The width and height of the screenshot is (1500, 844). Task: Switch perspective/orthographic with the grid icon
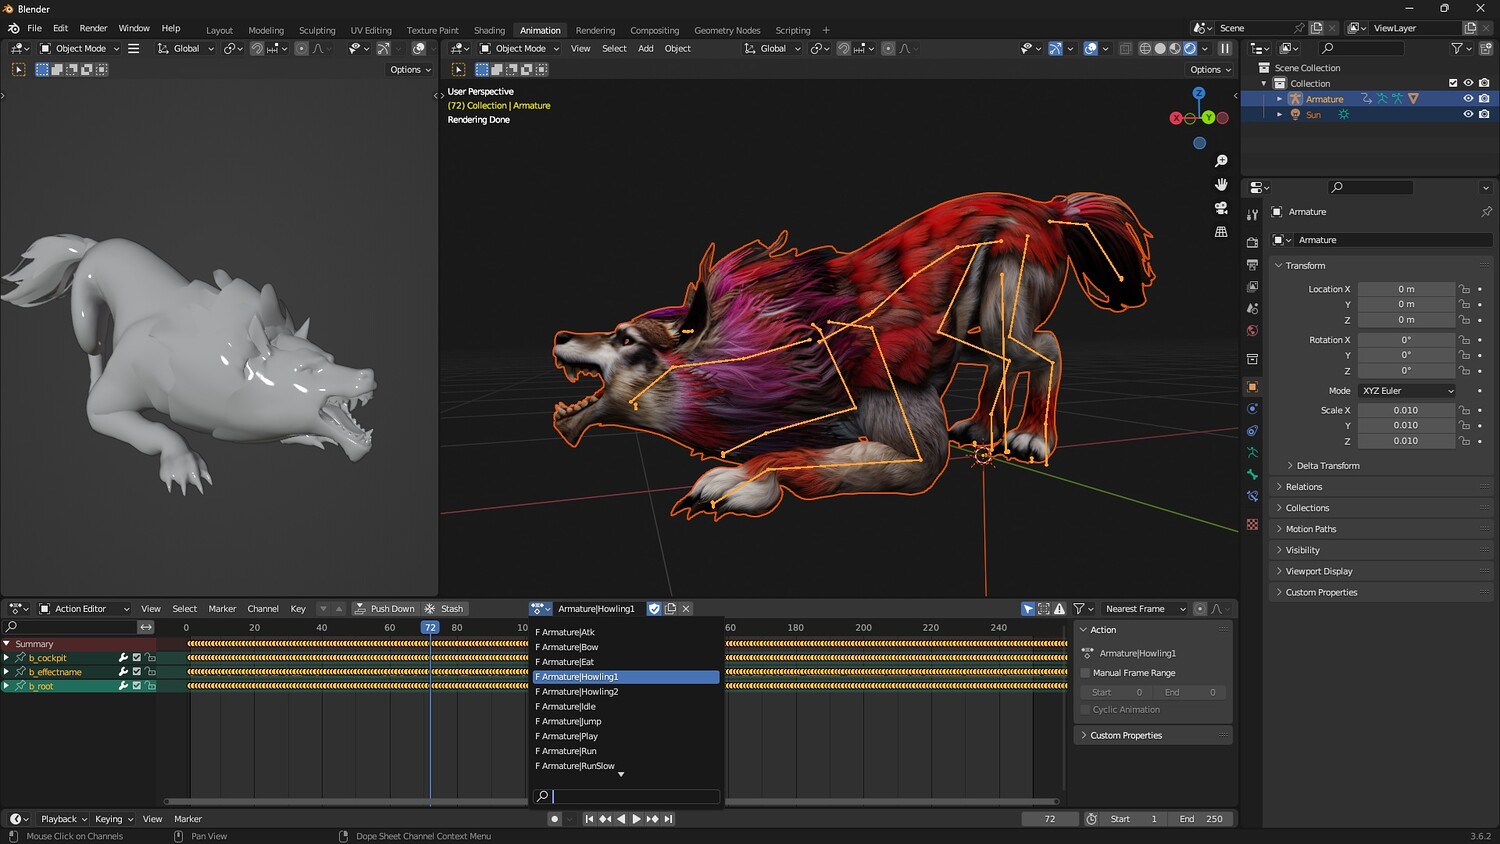coord(1221,232)
